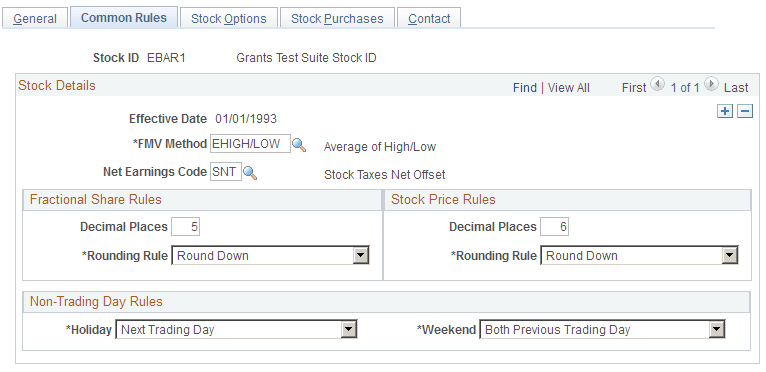Edit Fractional Share Decimal Places field
This screenshot has width=766, height=372.
click(186, 227)
